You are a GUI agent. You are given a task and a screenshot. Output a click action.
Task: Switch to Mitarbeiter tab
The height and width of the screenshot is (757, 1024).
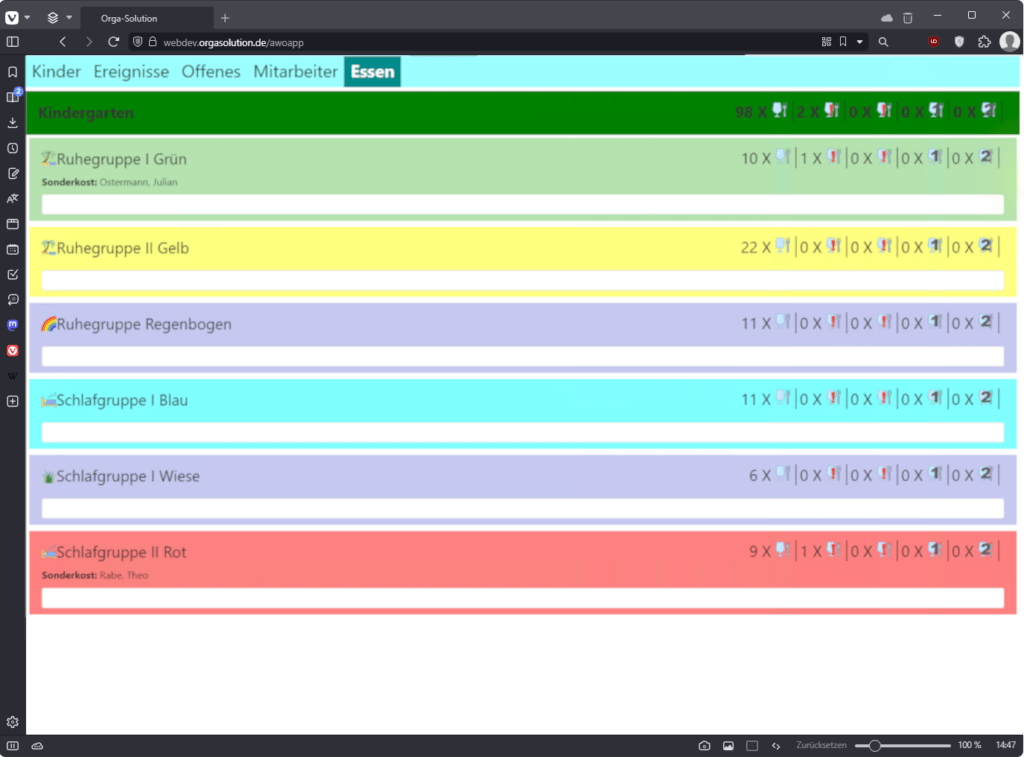click(295, 71)
